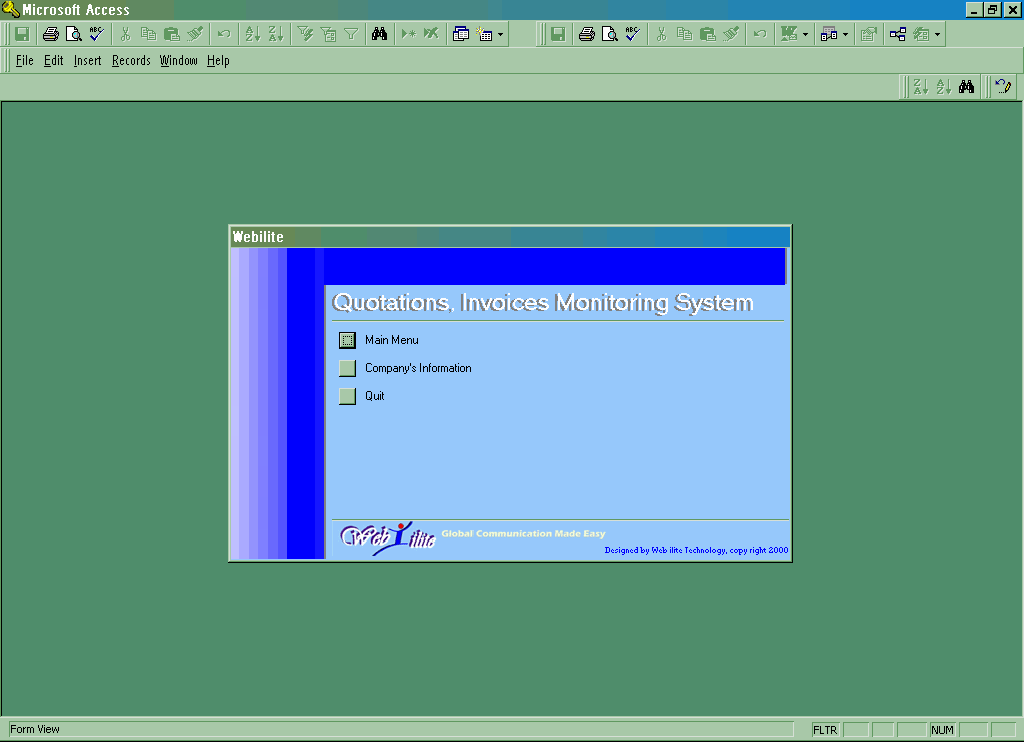Click the FLTR status bar indicator
The image size is (1024, 742).
(825, 730)
